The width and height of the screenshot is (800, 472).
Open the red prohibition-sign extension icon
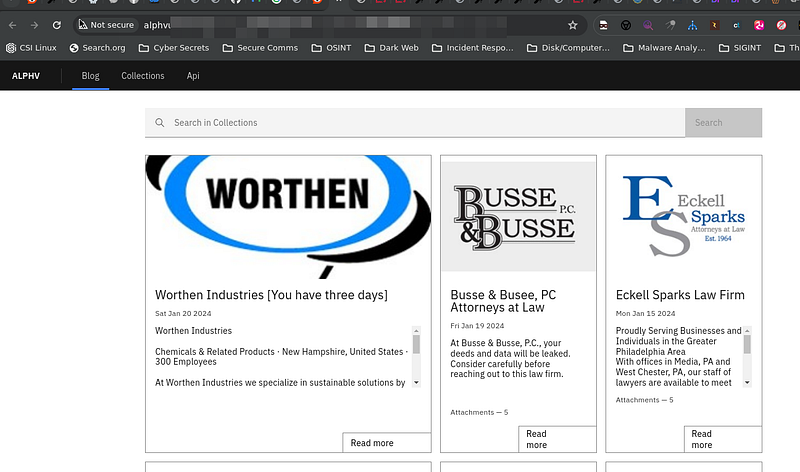tap(781, 25)
